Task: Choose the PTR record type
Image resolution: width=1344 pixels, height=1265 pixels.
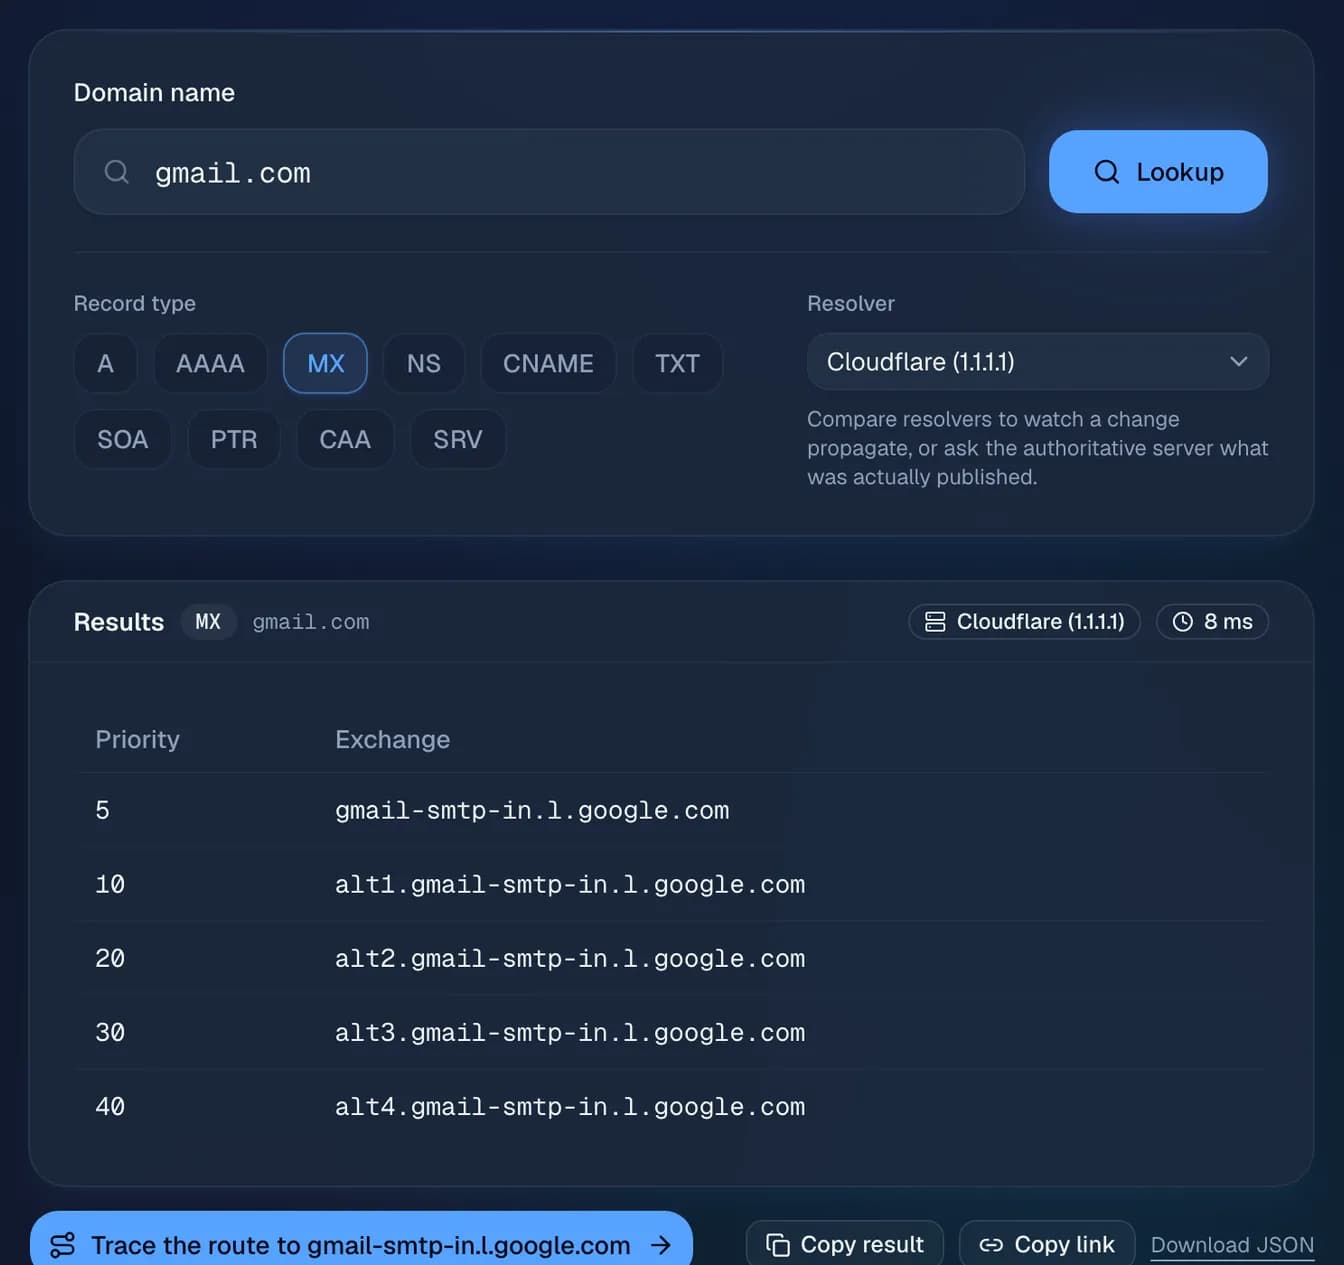Action: click(234, 439)
